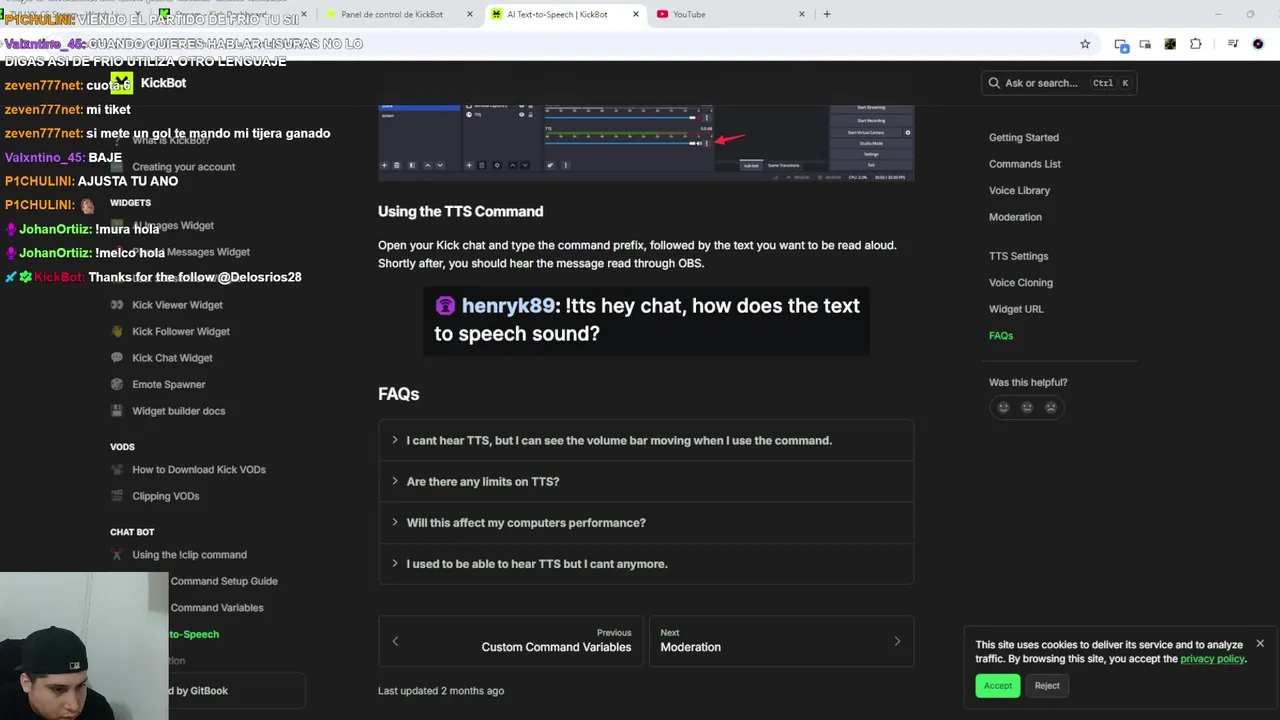Rate the page with the happy face
The height and width of the screenshot is (720, 1280).
1003,407
